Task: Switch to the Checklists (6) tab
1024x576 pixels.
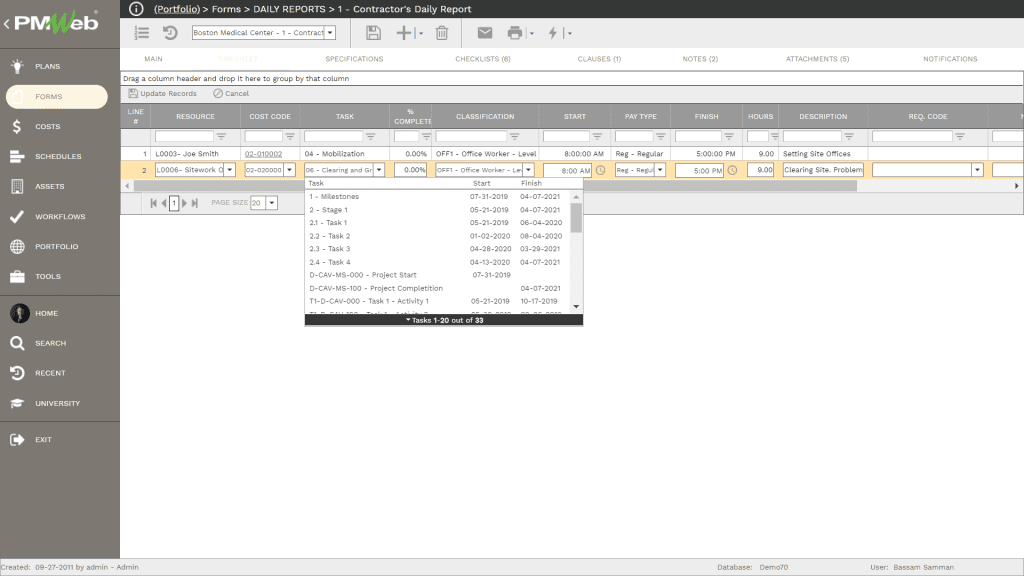Action: click(x=483, y=59)
